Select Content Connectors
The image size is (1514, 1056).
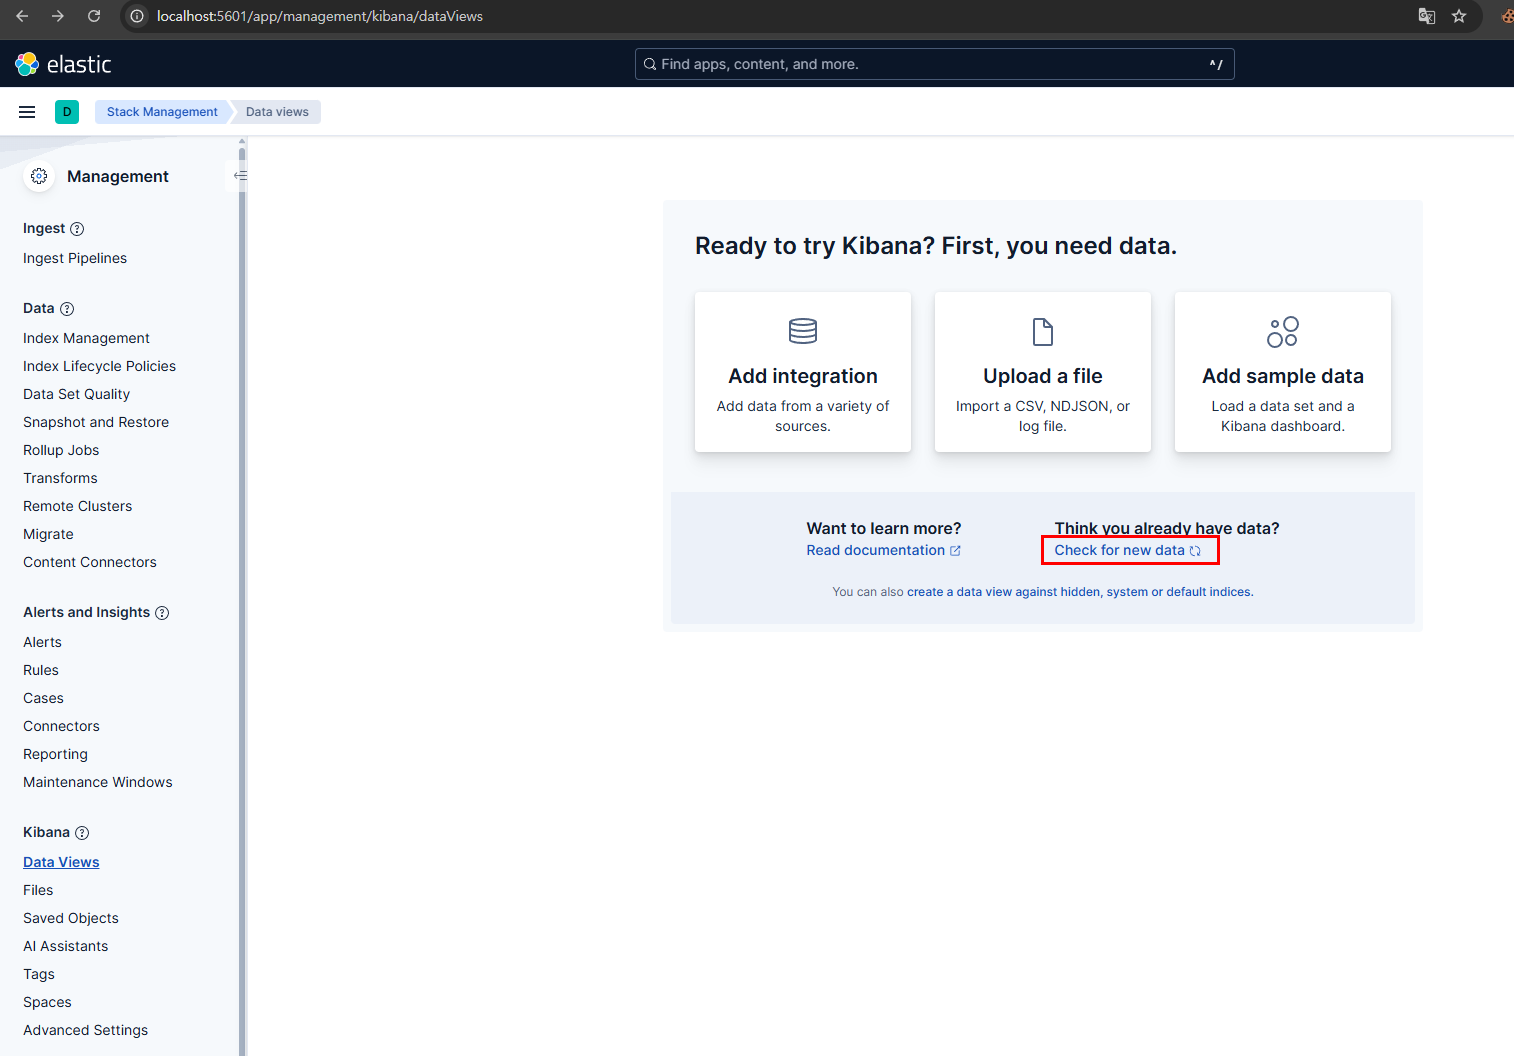click(x=90, y=562)
